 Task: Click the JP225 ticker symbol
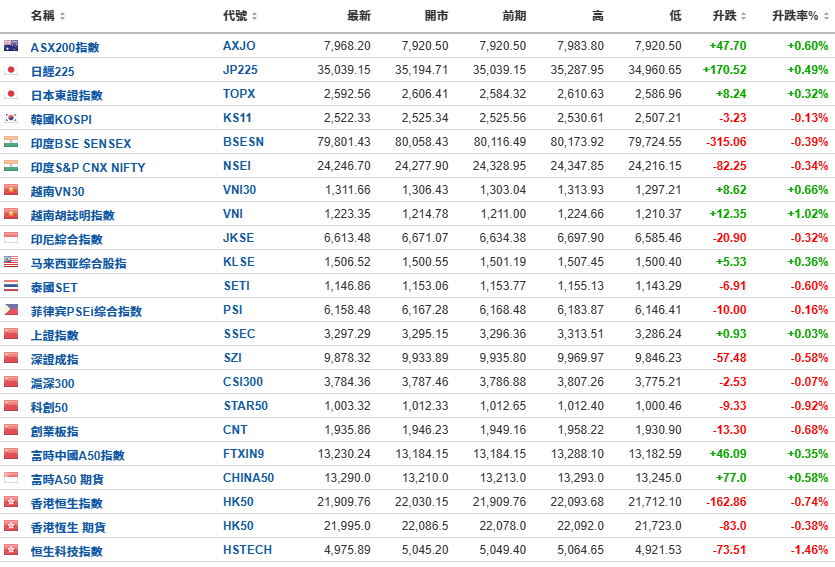click(240, 70)
